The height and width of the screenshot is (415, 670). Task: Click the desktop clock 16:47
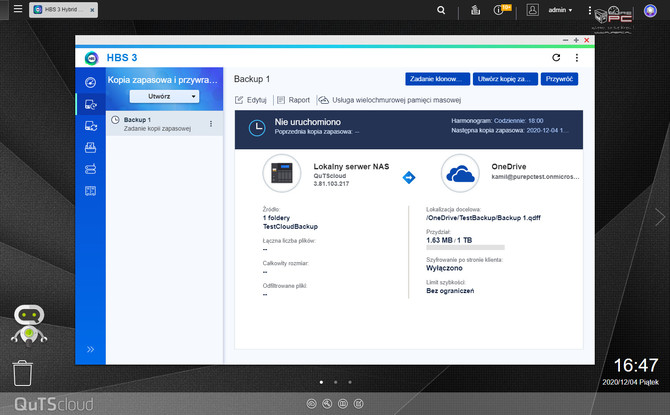636,366
